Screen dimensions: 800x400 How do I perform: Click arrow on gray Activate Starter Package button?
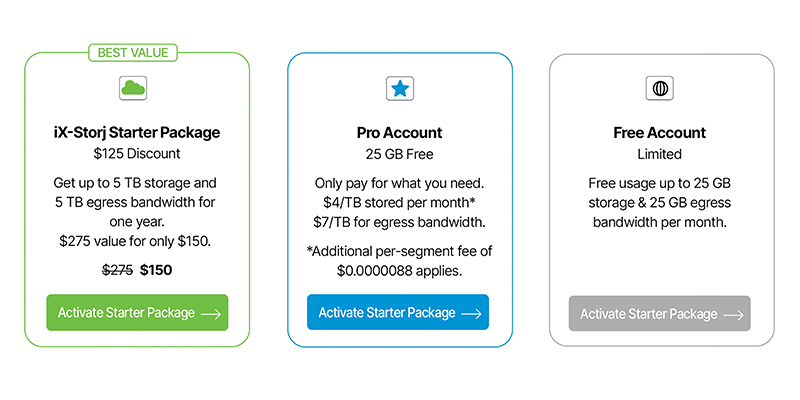(733, 315)
